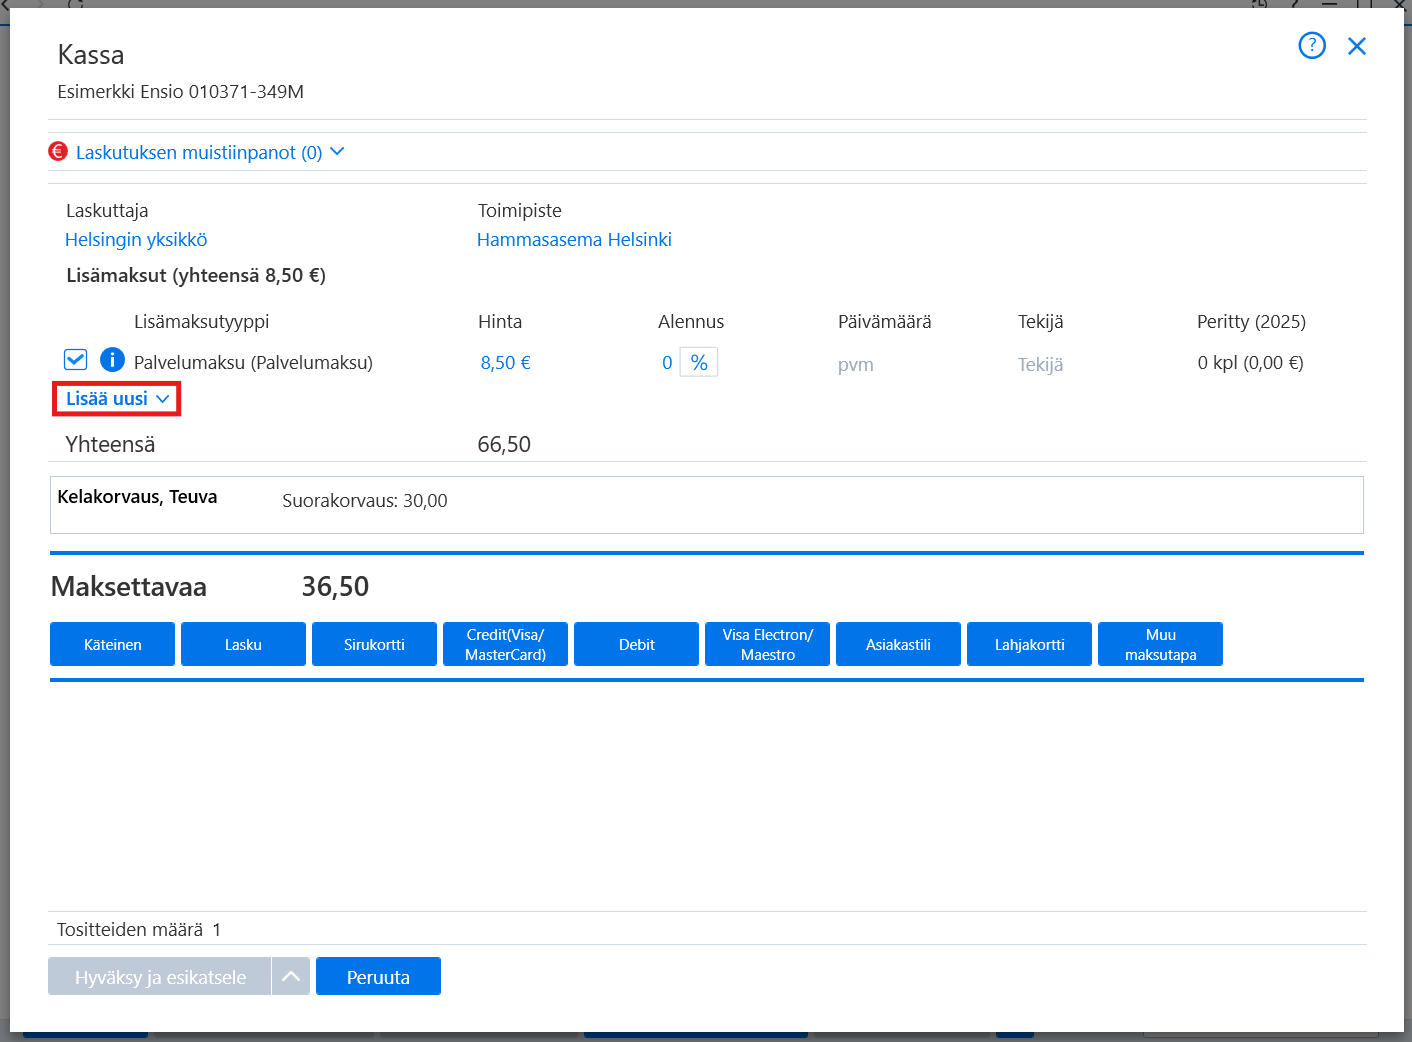Image resolution: width=1412 pixels, height=1042 pixels.
Task: Click the red euro icon by Laskutuksen muistiinpanot
Action: point(58,152)
